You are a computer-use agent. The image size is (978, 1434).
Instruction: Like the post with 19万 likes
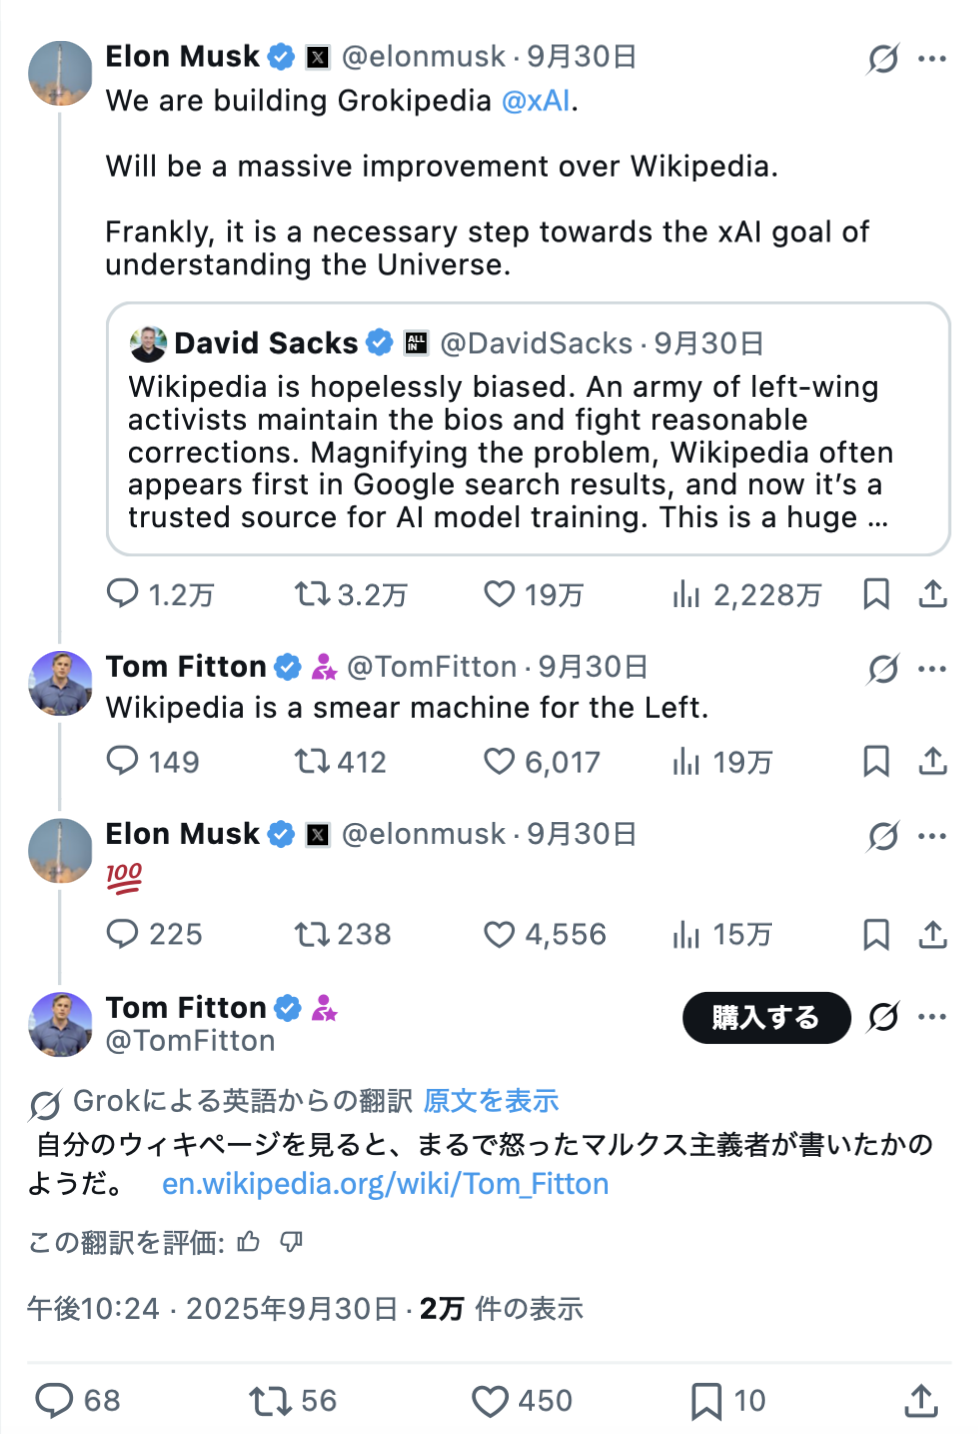(x=499, y=594)
